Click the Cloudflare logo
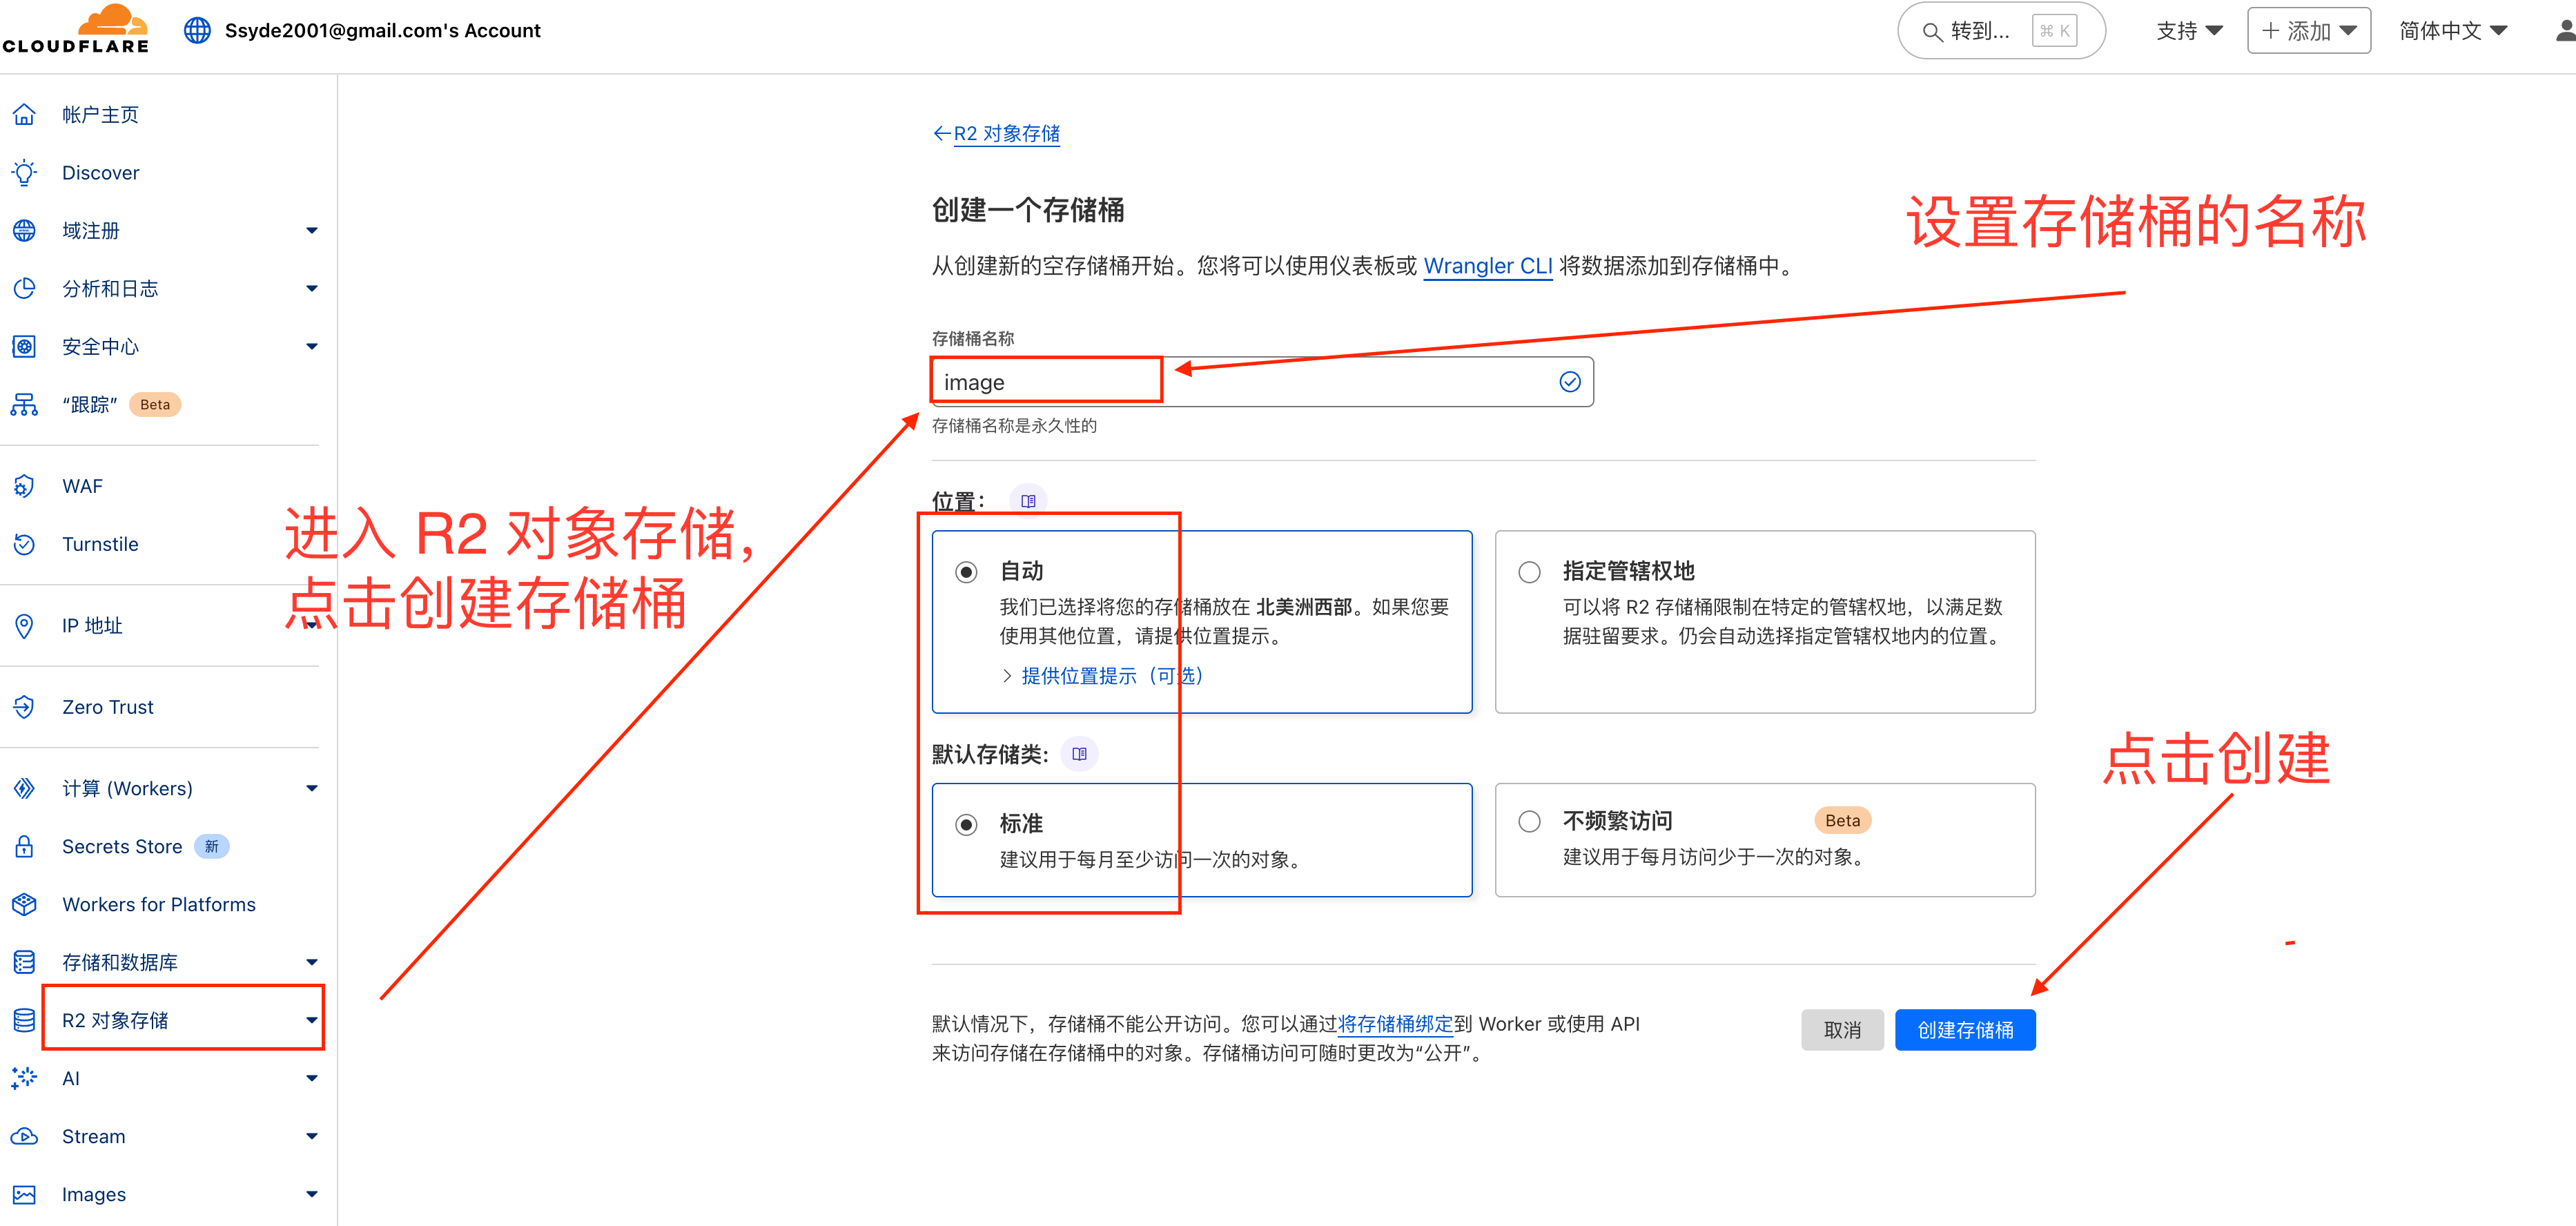 pyautogui.click(x=75, y=29)
